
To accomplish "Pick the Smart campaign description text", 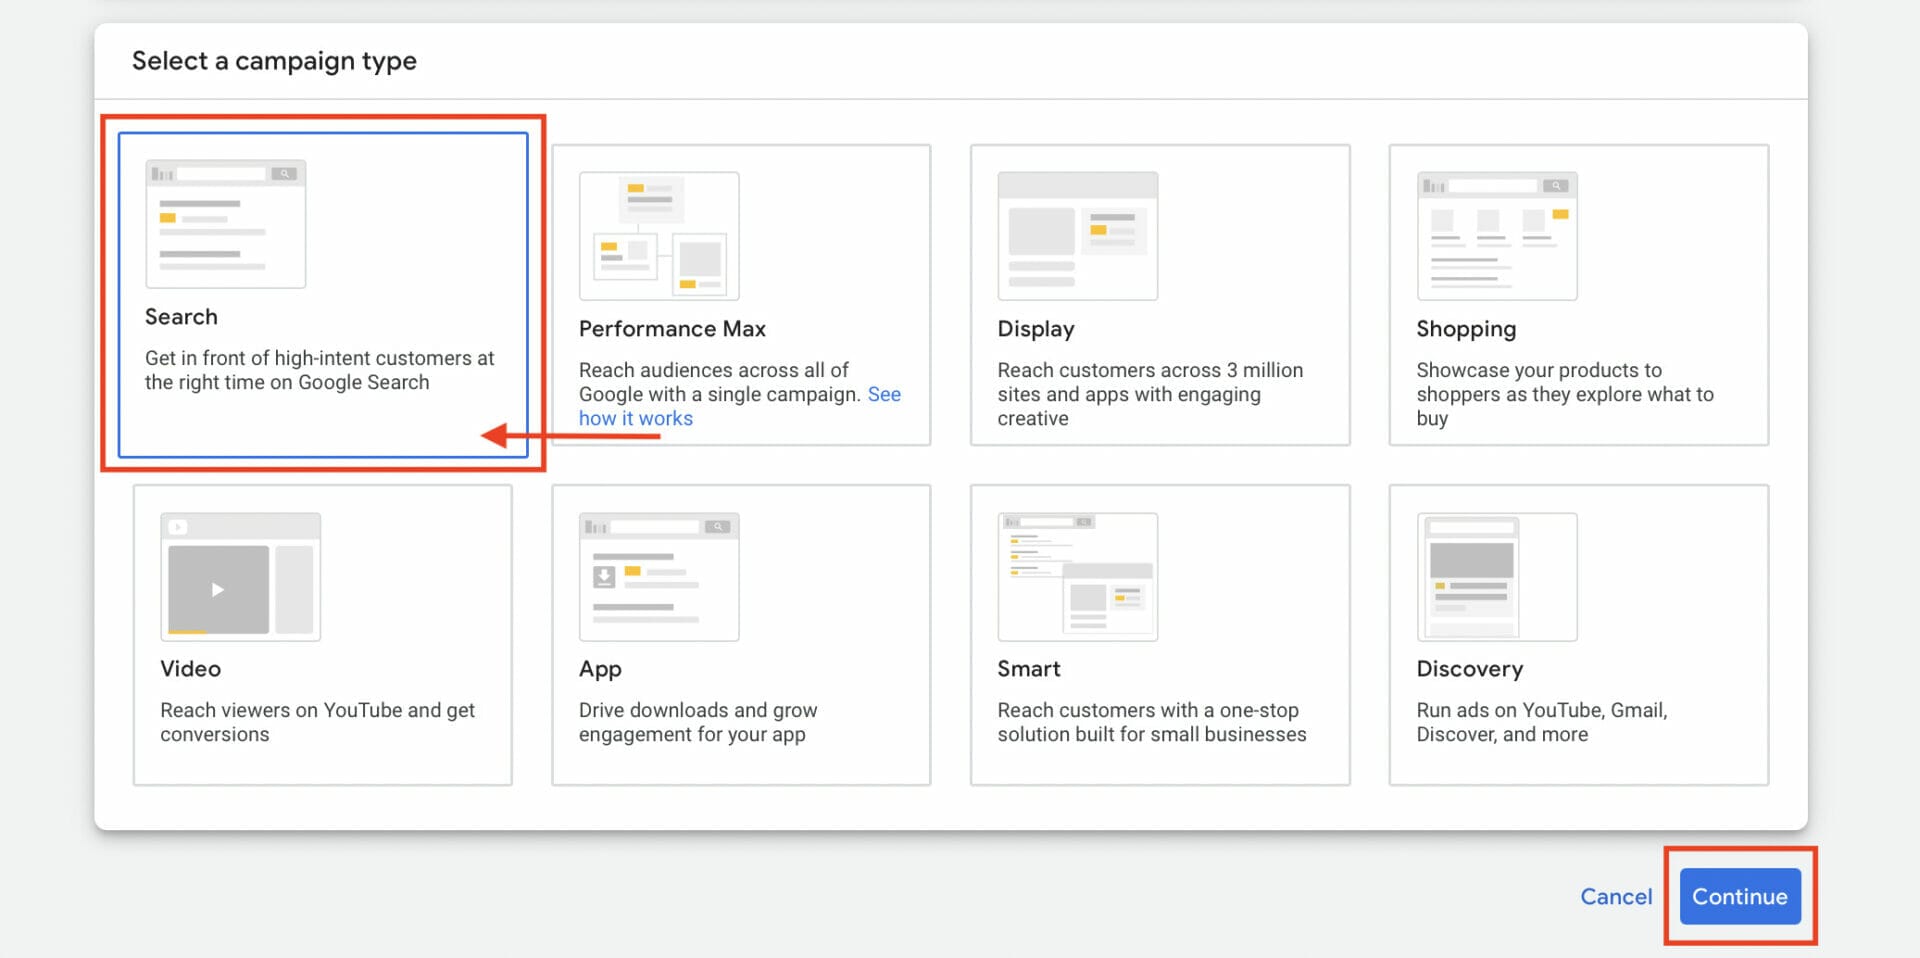I will click(1151, 722).
